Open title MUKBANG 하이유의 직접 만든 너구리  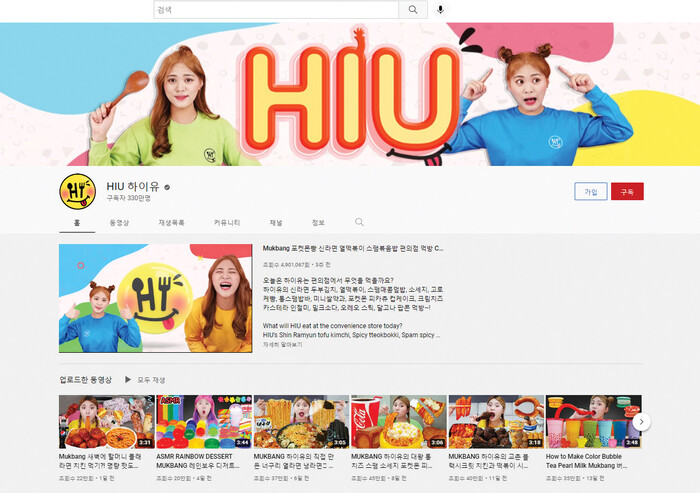(x=294, y=461)
